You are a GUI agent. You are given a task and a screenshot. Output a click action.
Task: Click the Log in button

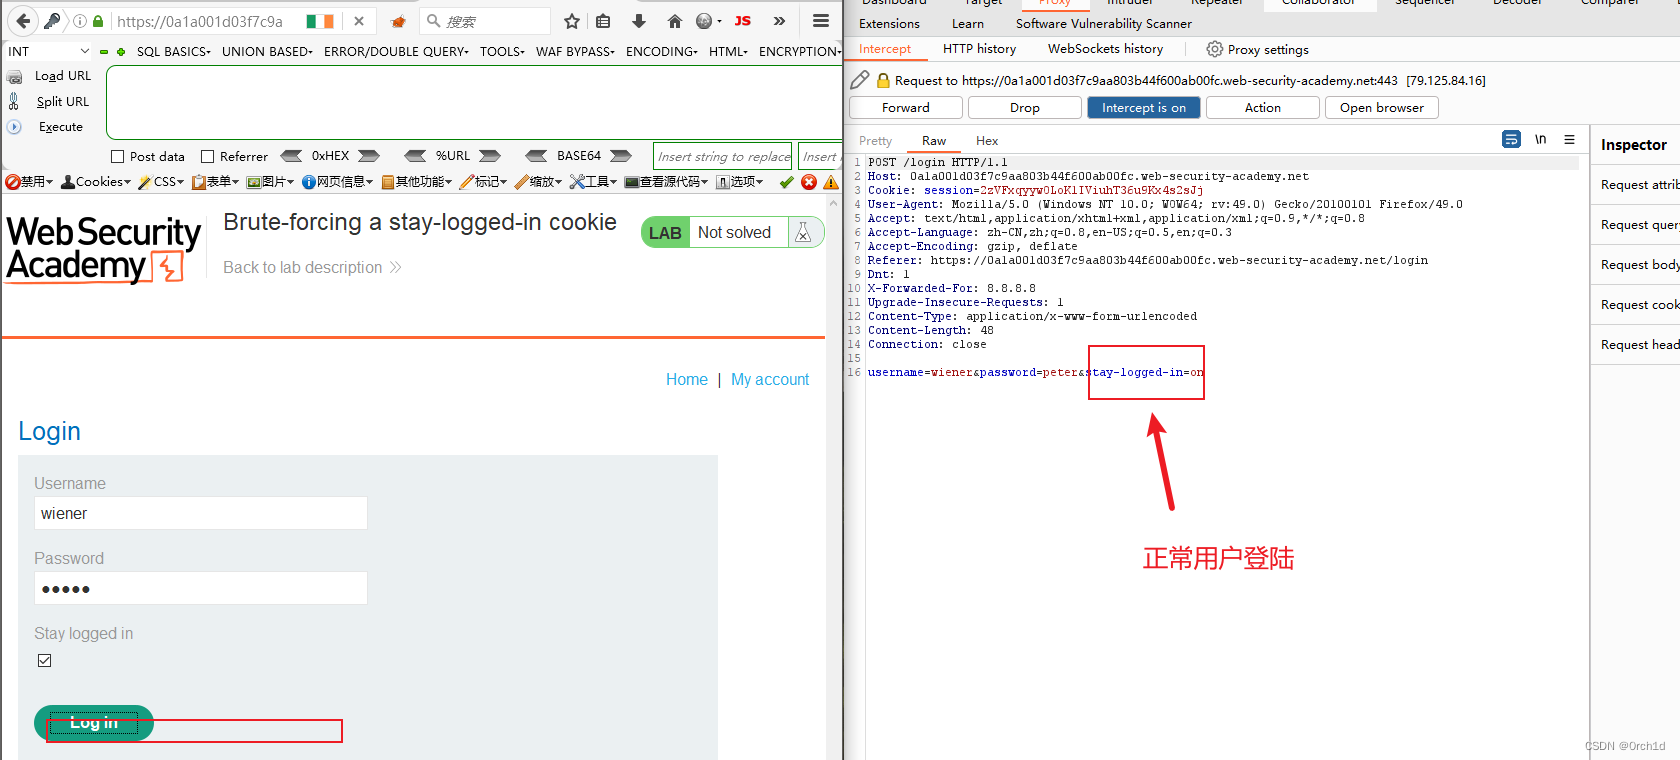click(94, 723)
